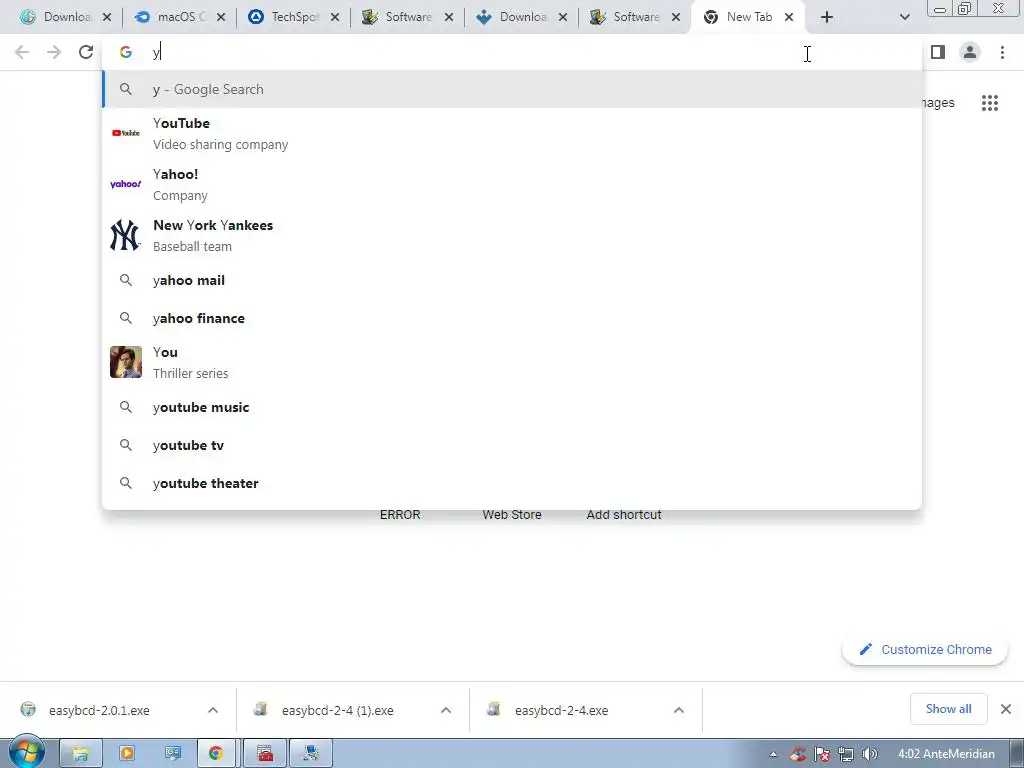Open the easybcd-2-4.exe download
The width and height of the screenshot is (1024, 768).
(x=560, y=710)
